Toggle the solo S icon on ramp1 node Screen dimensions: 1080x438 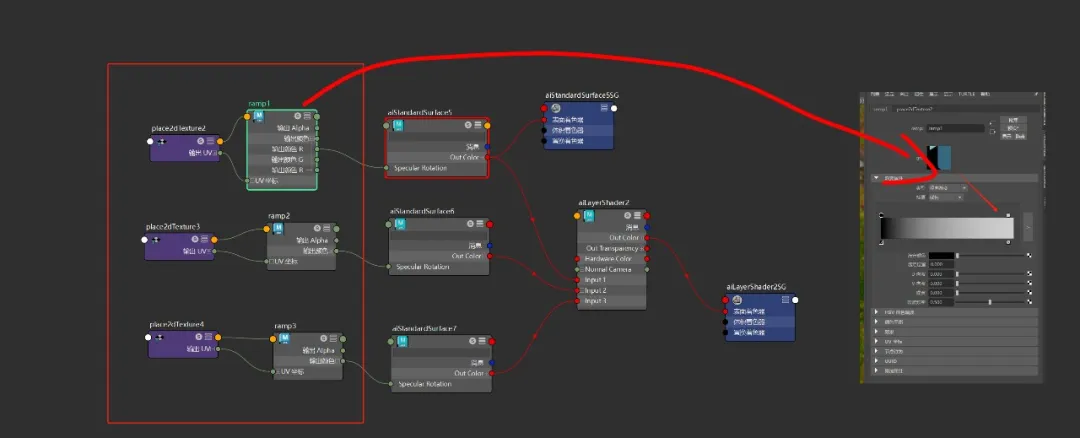pyautogui.click(x=298, y=116)
